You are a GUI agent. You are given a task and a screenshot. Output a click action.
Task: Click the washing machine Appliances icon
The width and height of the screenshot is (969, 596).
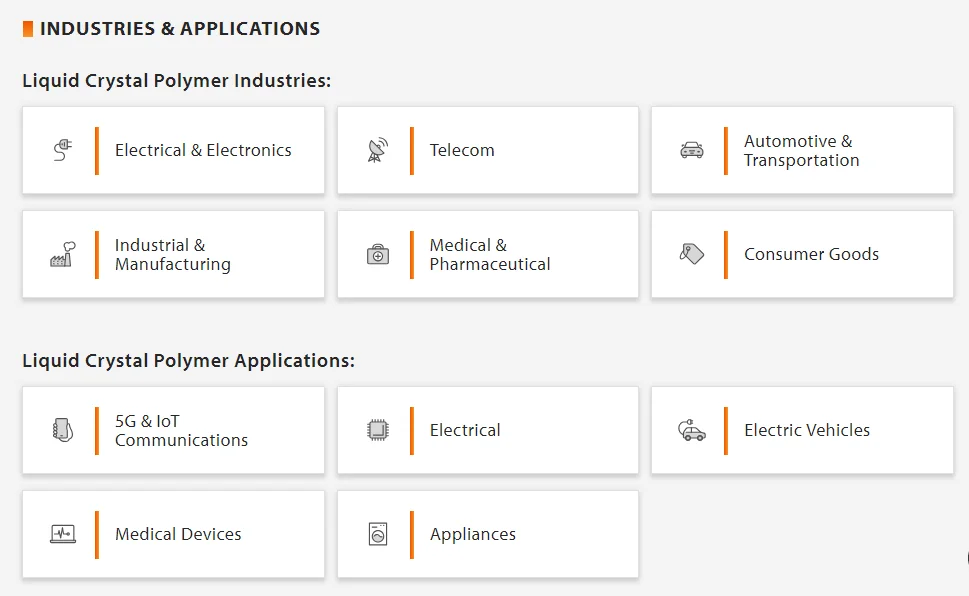click(x=377, y=534)
